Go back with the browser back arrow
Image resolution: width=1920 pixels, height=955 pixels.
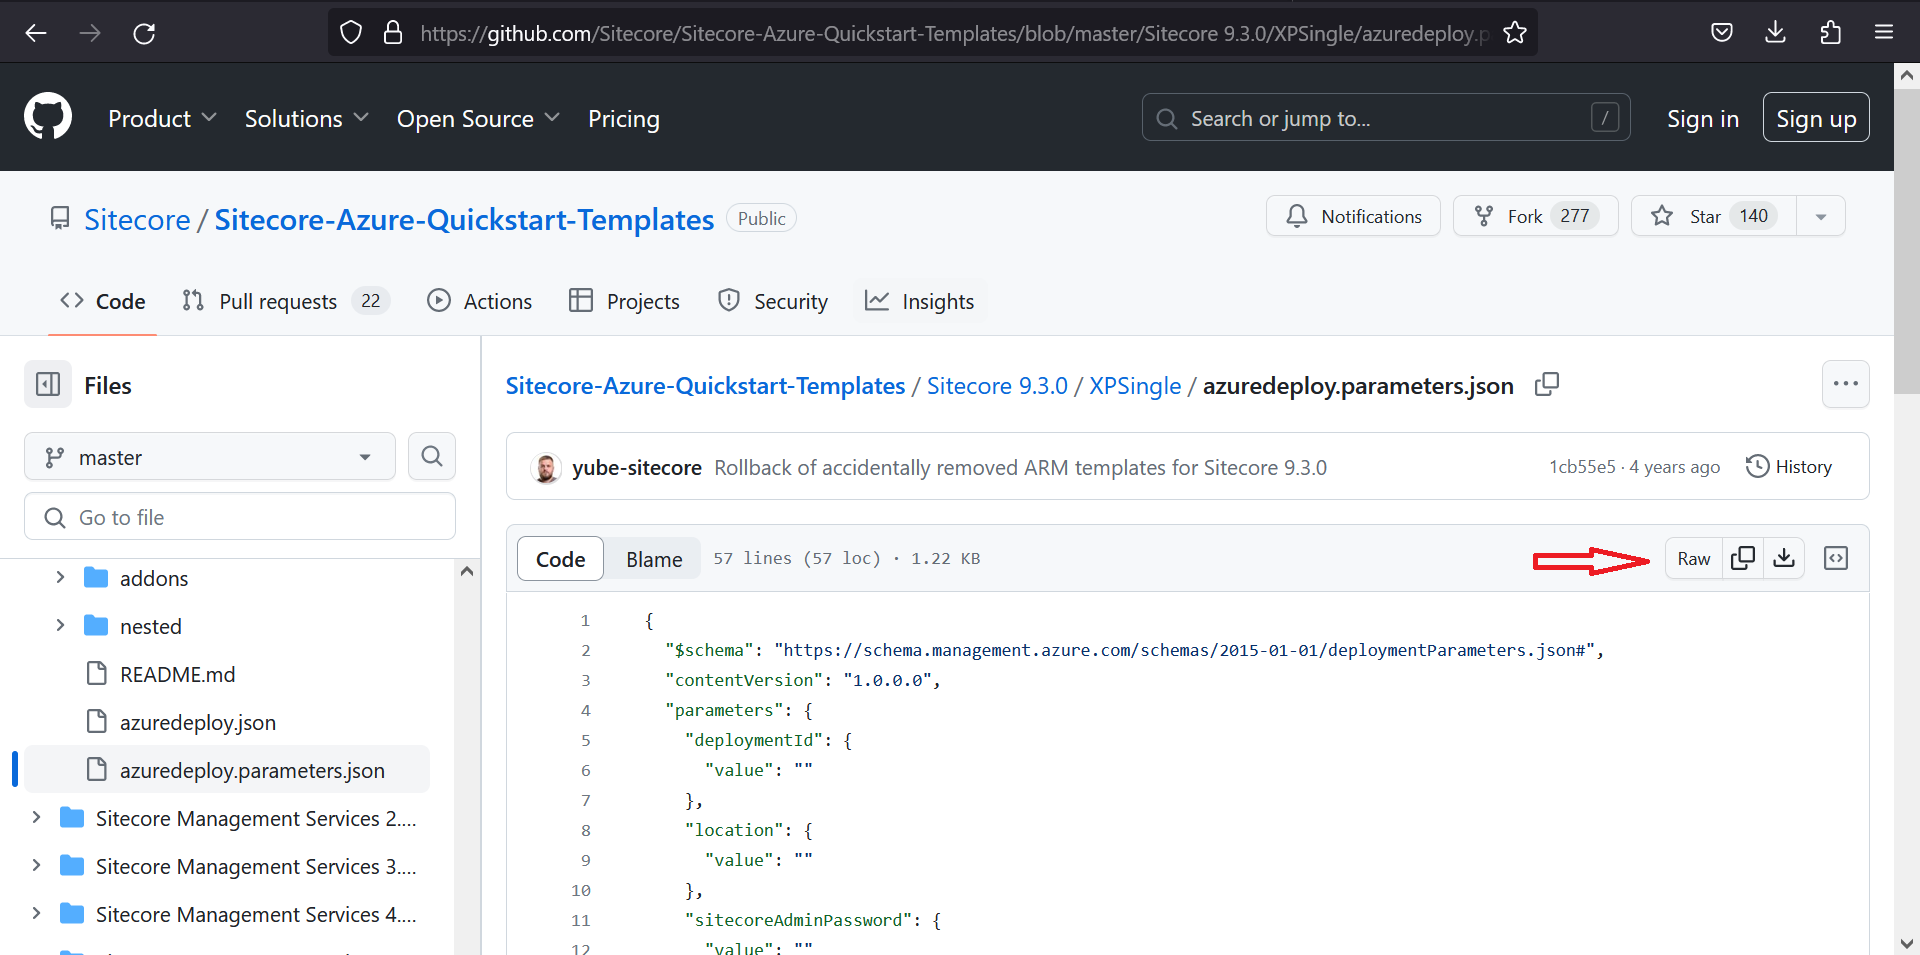pos(36,33)
